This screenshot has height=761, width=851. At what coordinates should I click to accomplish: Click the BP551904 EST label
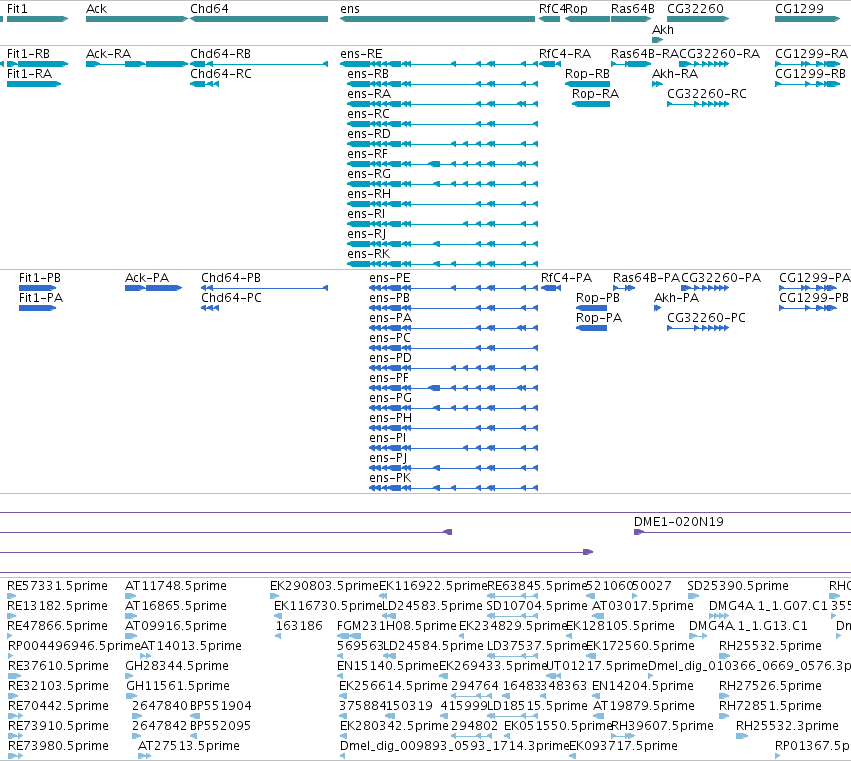221,706
